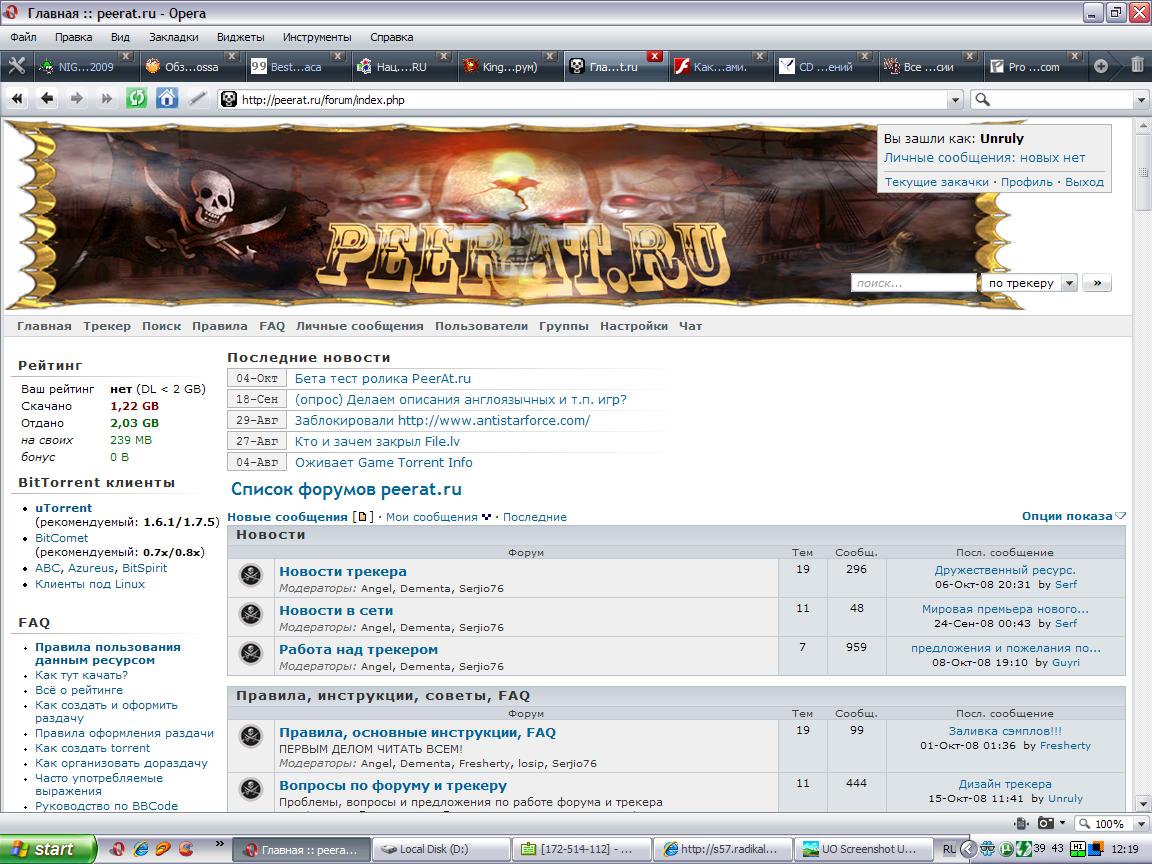Switch to the Pro ...com tab
Viewport: 1152px width, 864px height.
(1033, 66)
